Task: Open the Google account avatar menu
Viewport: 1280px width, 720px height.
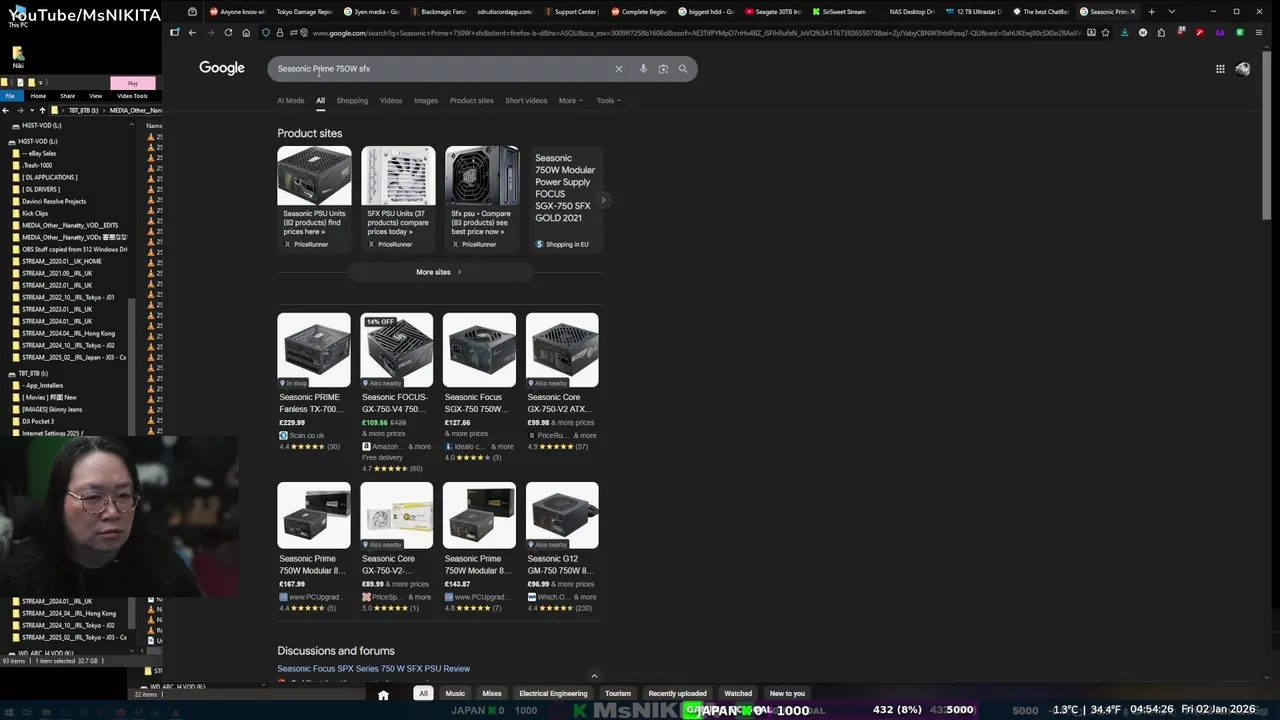Action: [x=1242, y=69]
